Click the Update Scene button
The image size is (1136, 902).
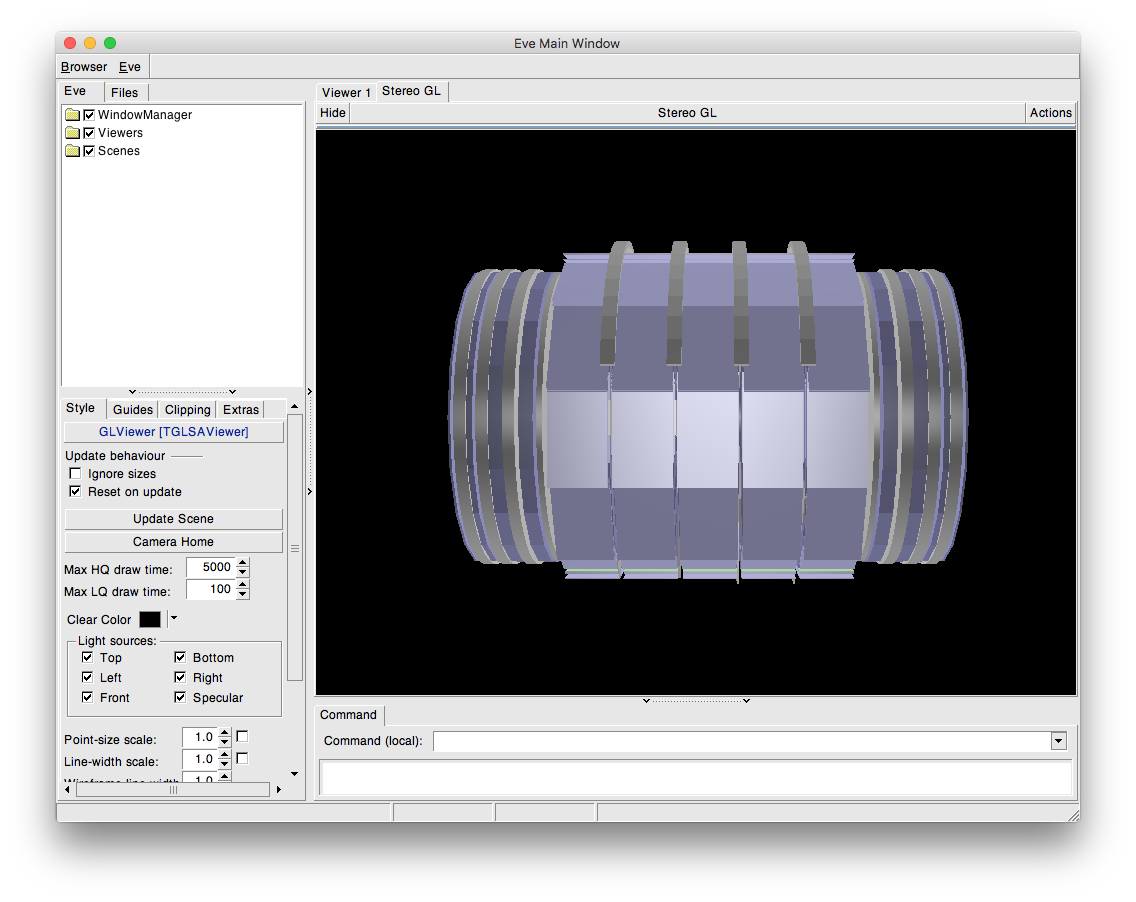point(173,519)
